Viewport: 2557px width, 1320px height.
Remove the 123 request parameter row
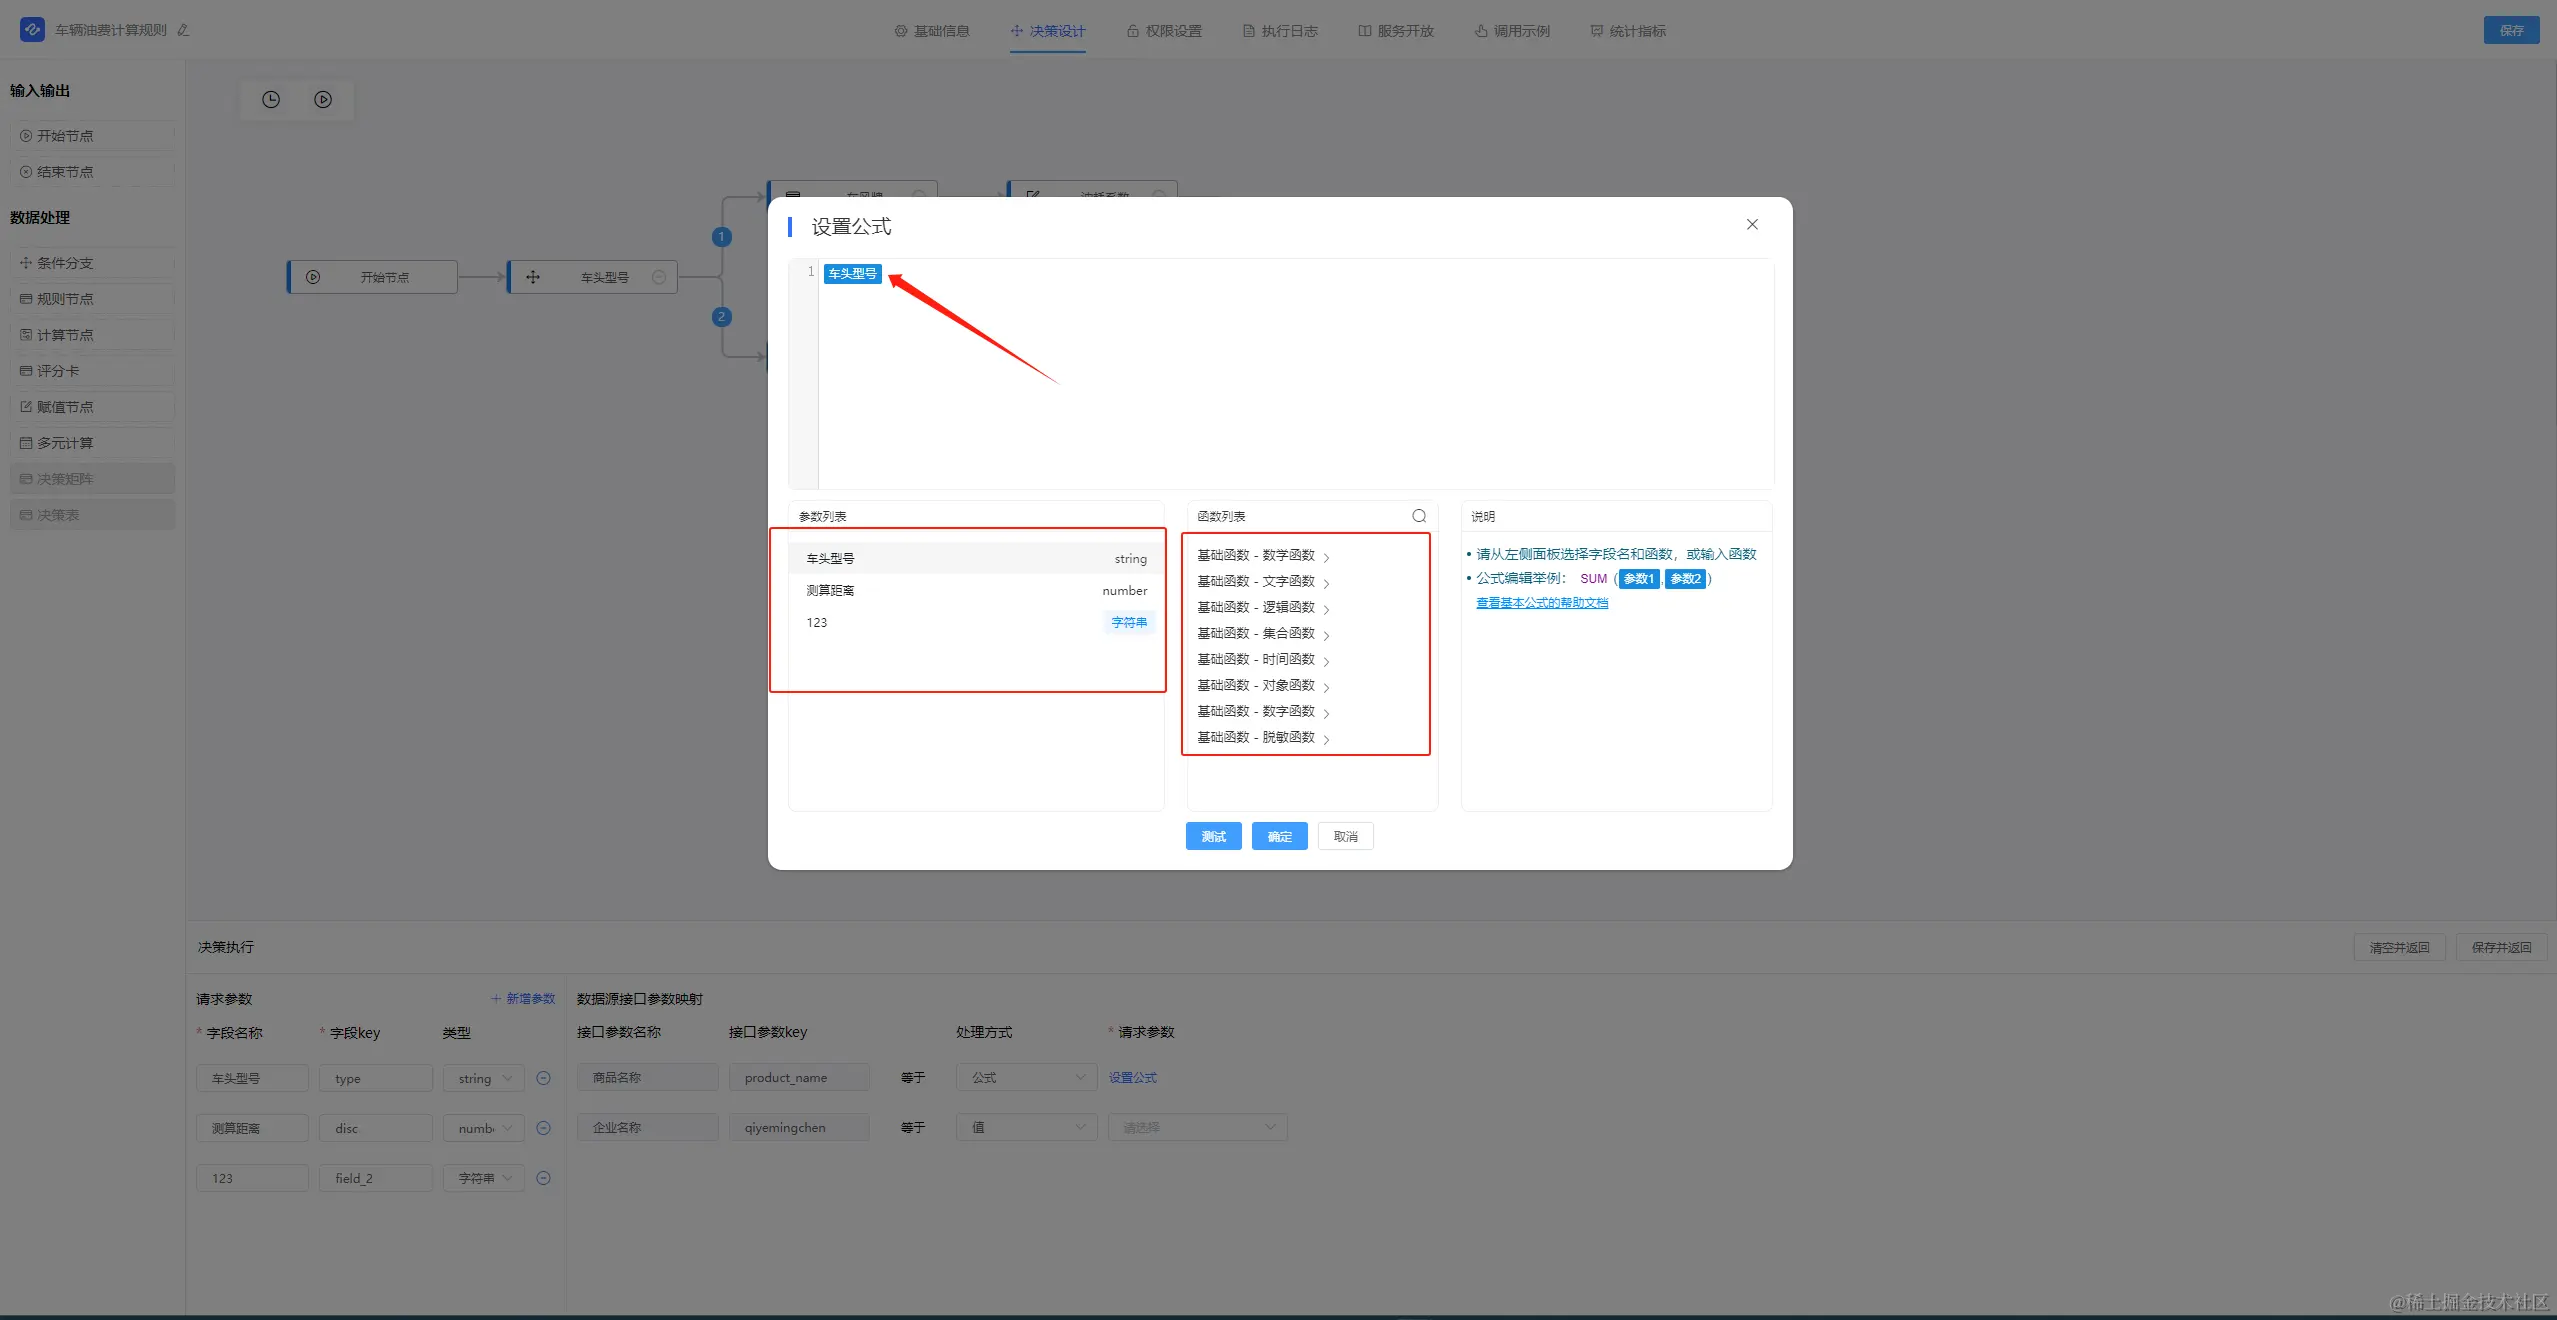[543, 1178]
